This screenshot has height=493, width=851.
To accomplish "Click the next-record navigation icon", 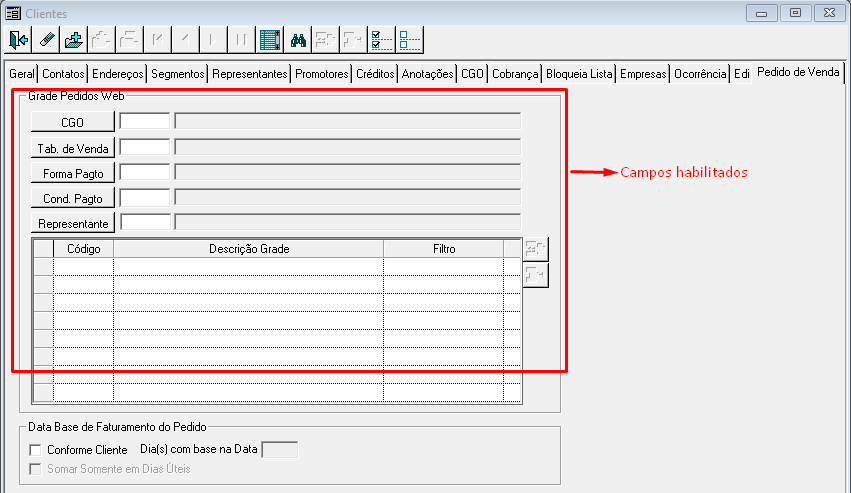I will coord(213,40).
